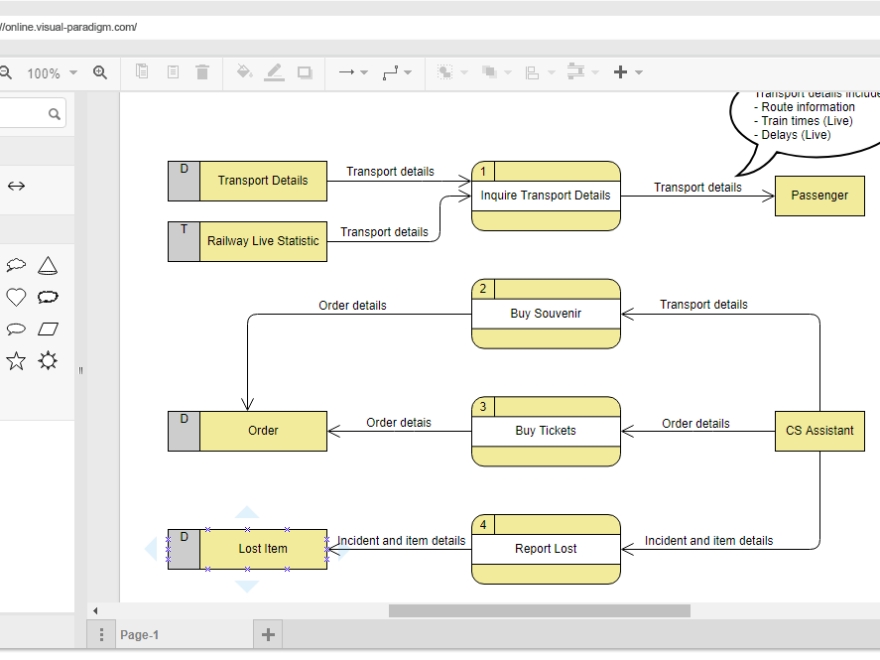Viewport: 880px width, 660px height.
Task: Click the plus icon to insert a shape
Action: click(x=622, y=72)
